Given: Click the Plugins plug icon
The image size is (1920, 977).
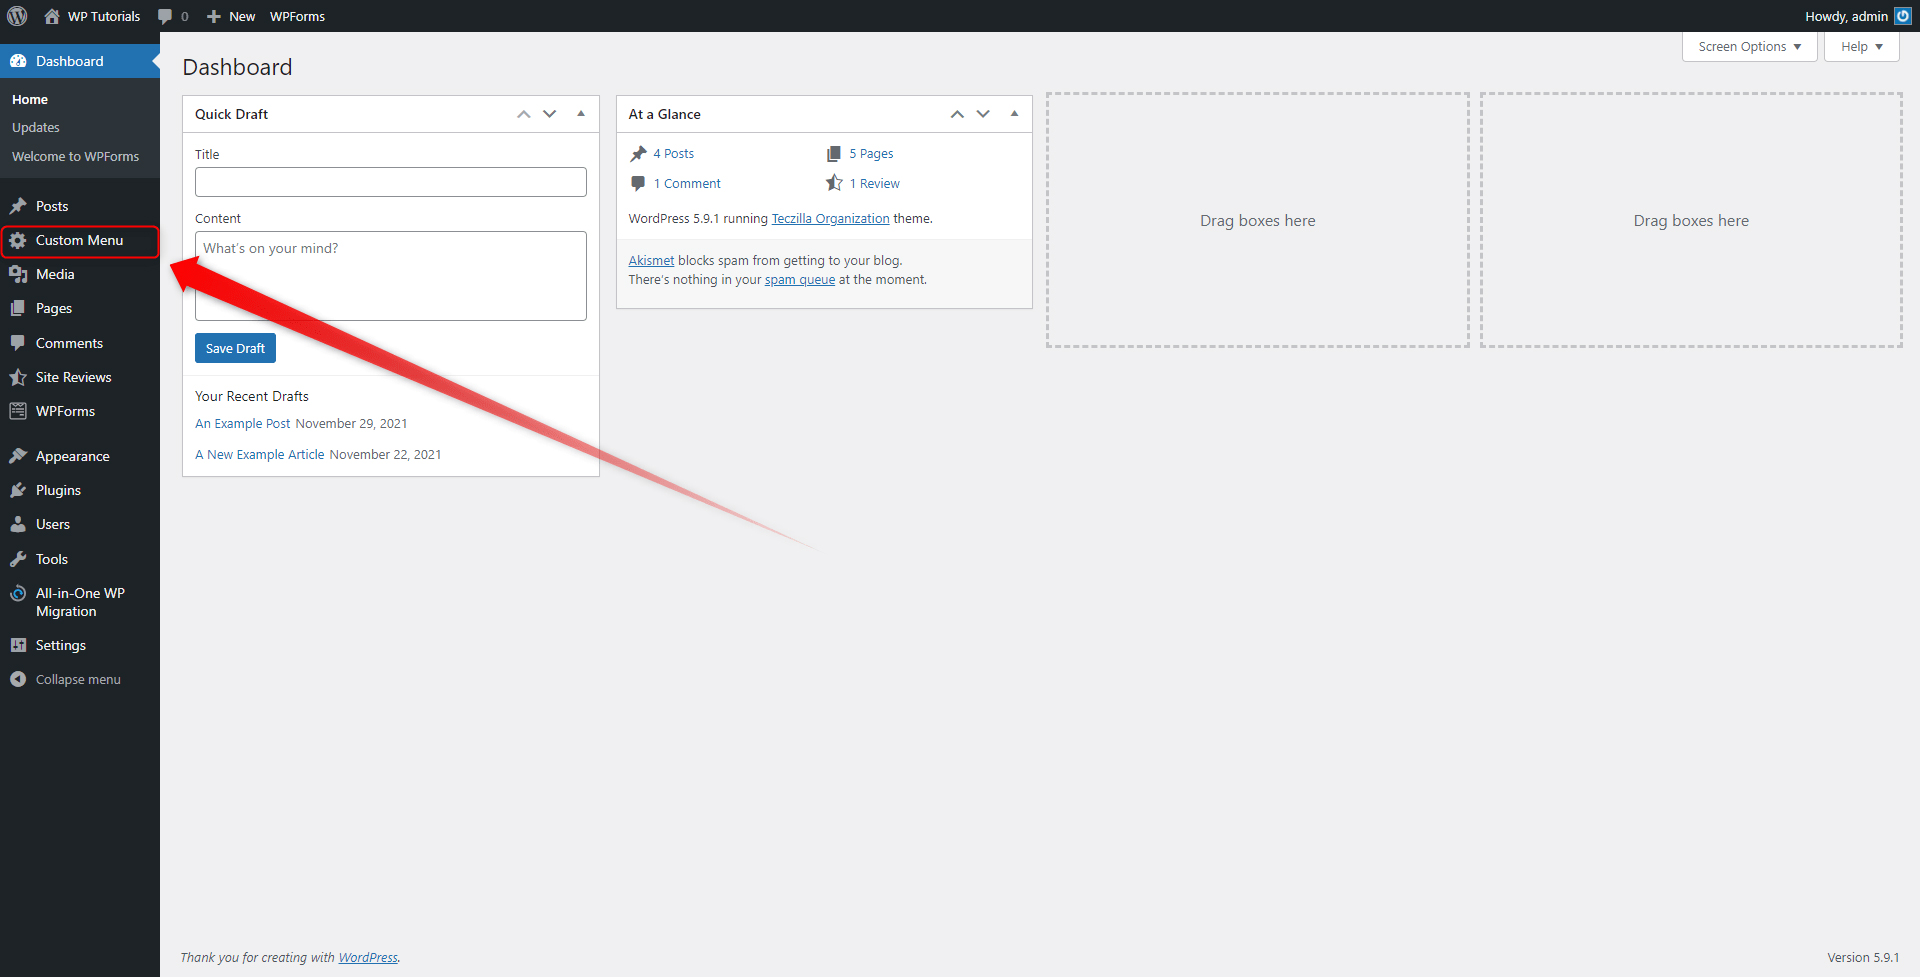Looking at the screenshot, I should pos(18,490).
